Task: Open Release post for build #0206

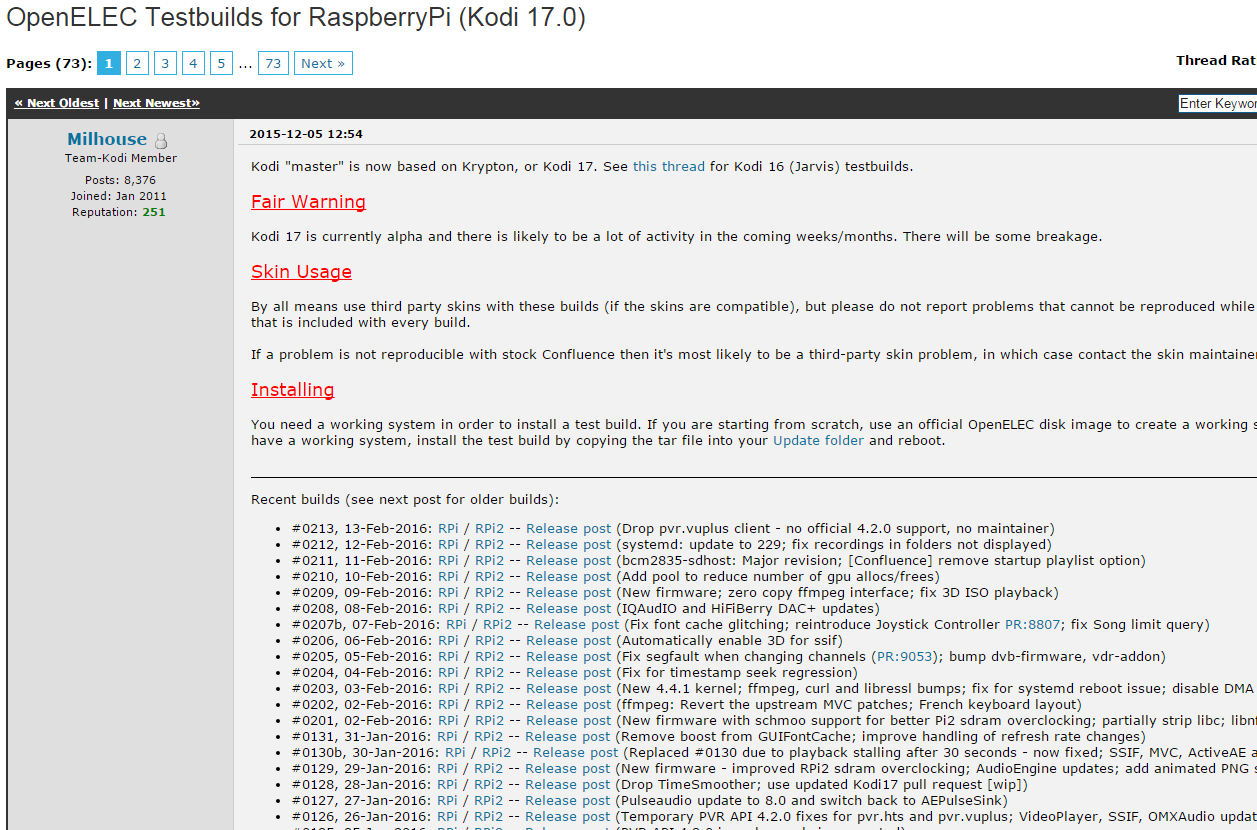Action: point(568,640)
